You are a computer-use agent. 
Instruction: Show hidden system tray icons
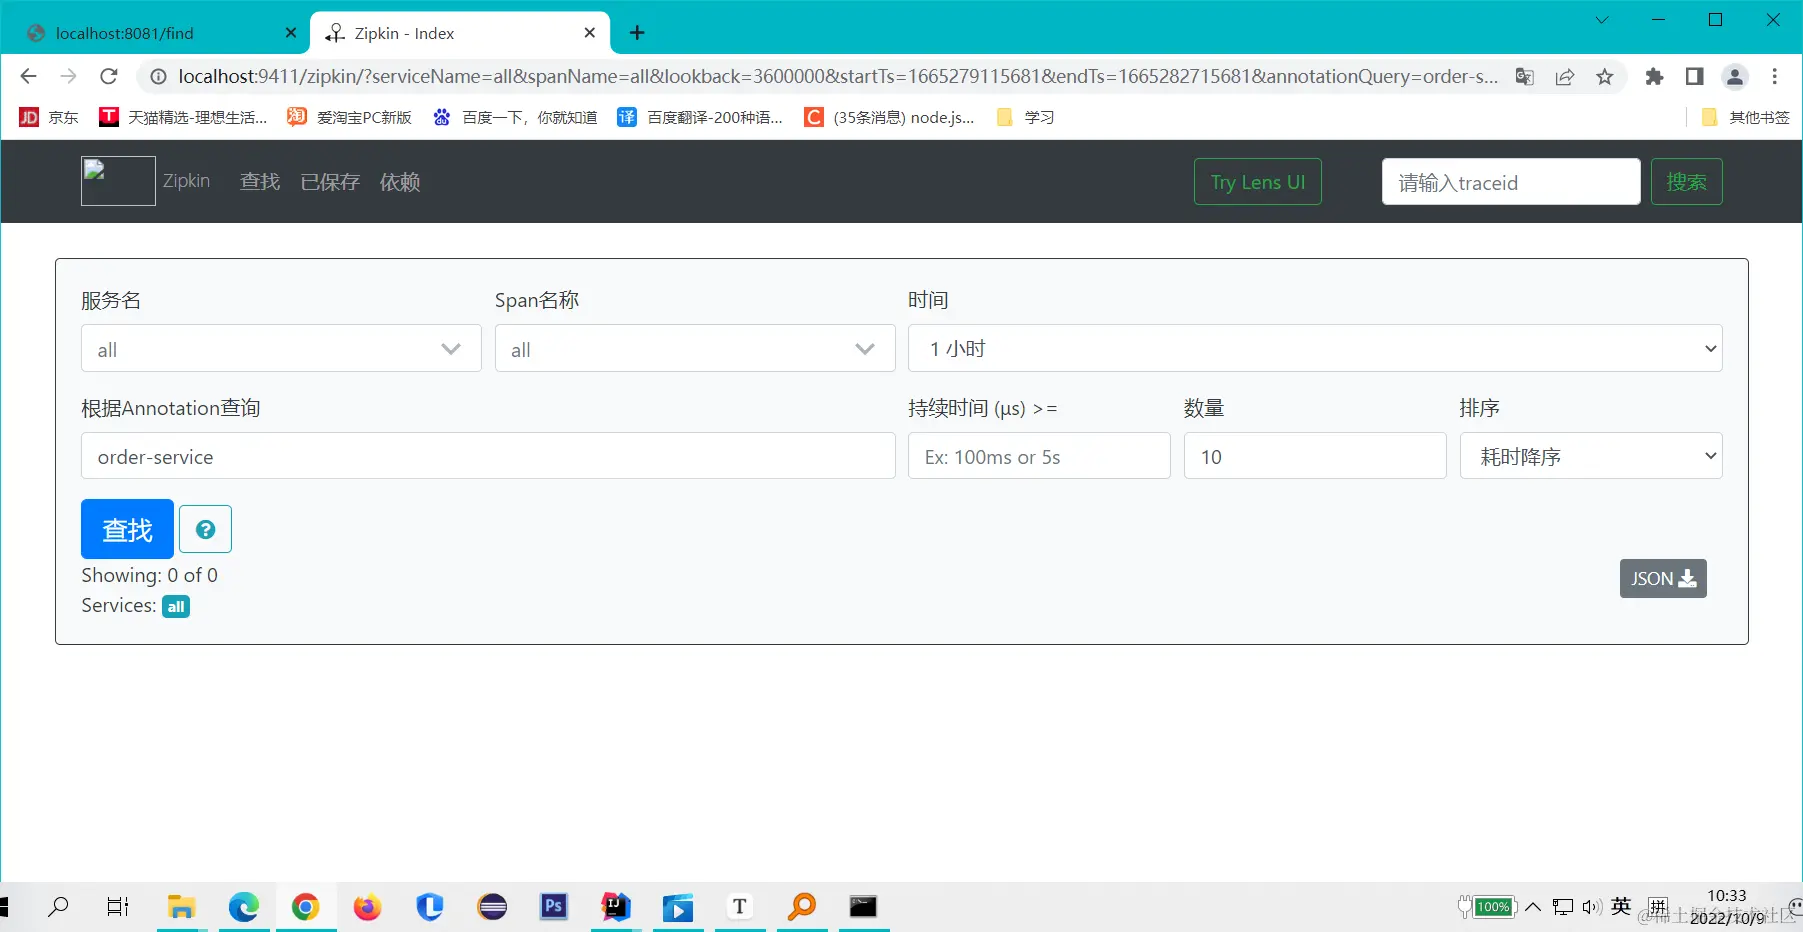pos(1532,907)
